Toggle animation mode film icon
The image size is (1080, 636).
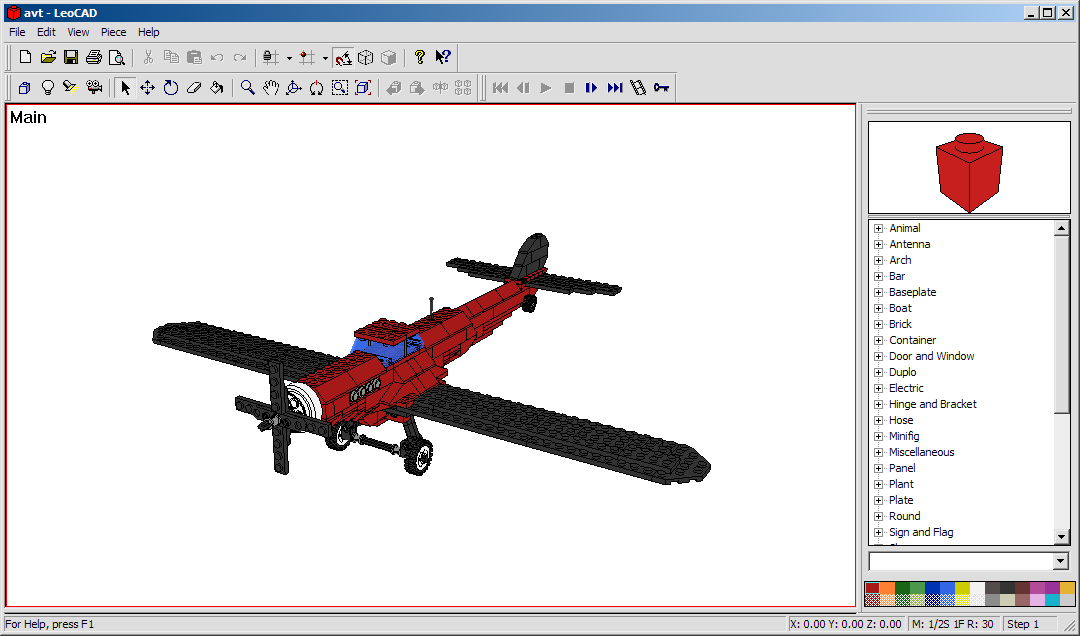[x=638, y=88]
